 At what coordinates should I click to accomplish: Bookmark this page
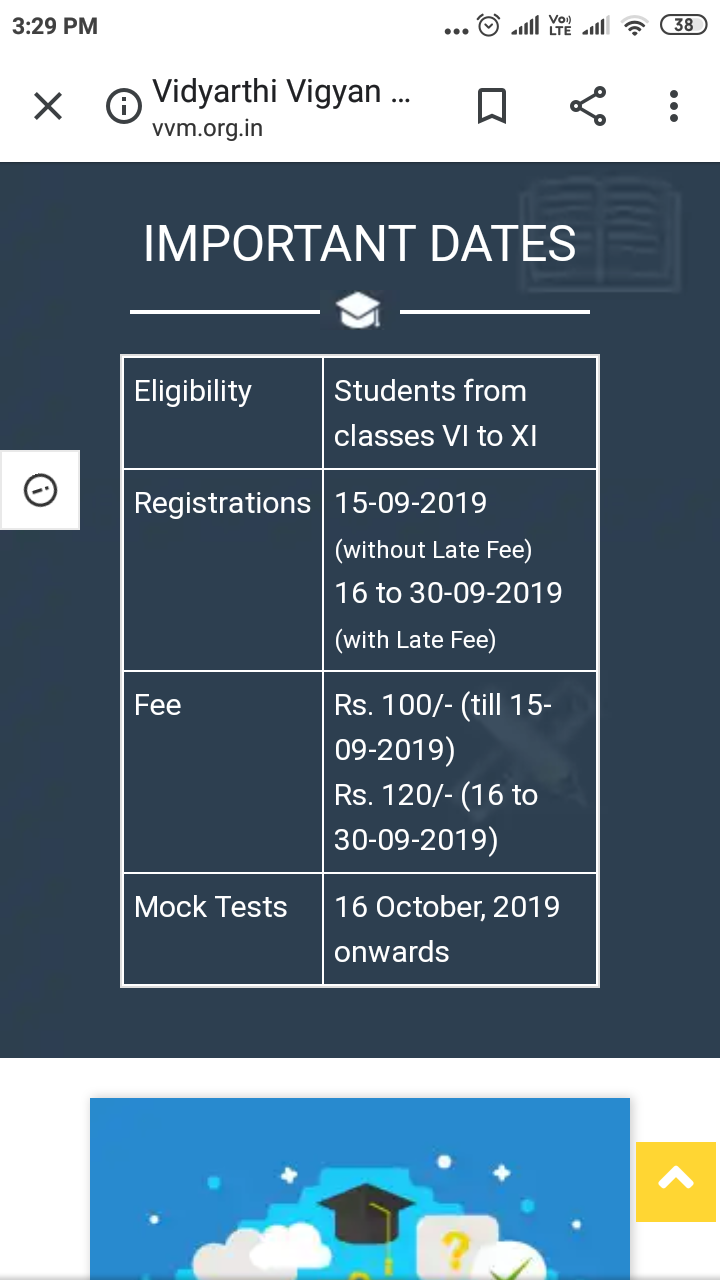point(492,106)
